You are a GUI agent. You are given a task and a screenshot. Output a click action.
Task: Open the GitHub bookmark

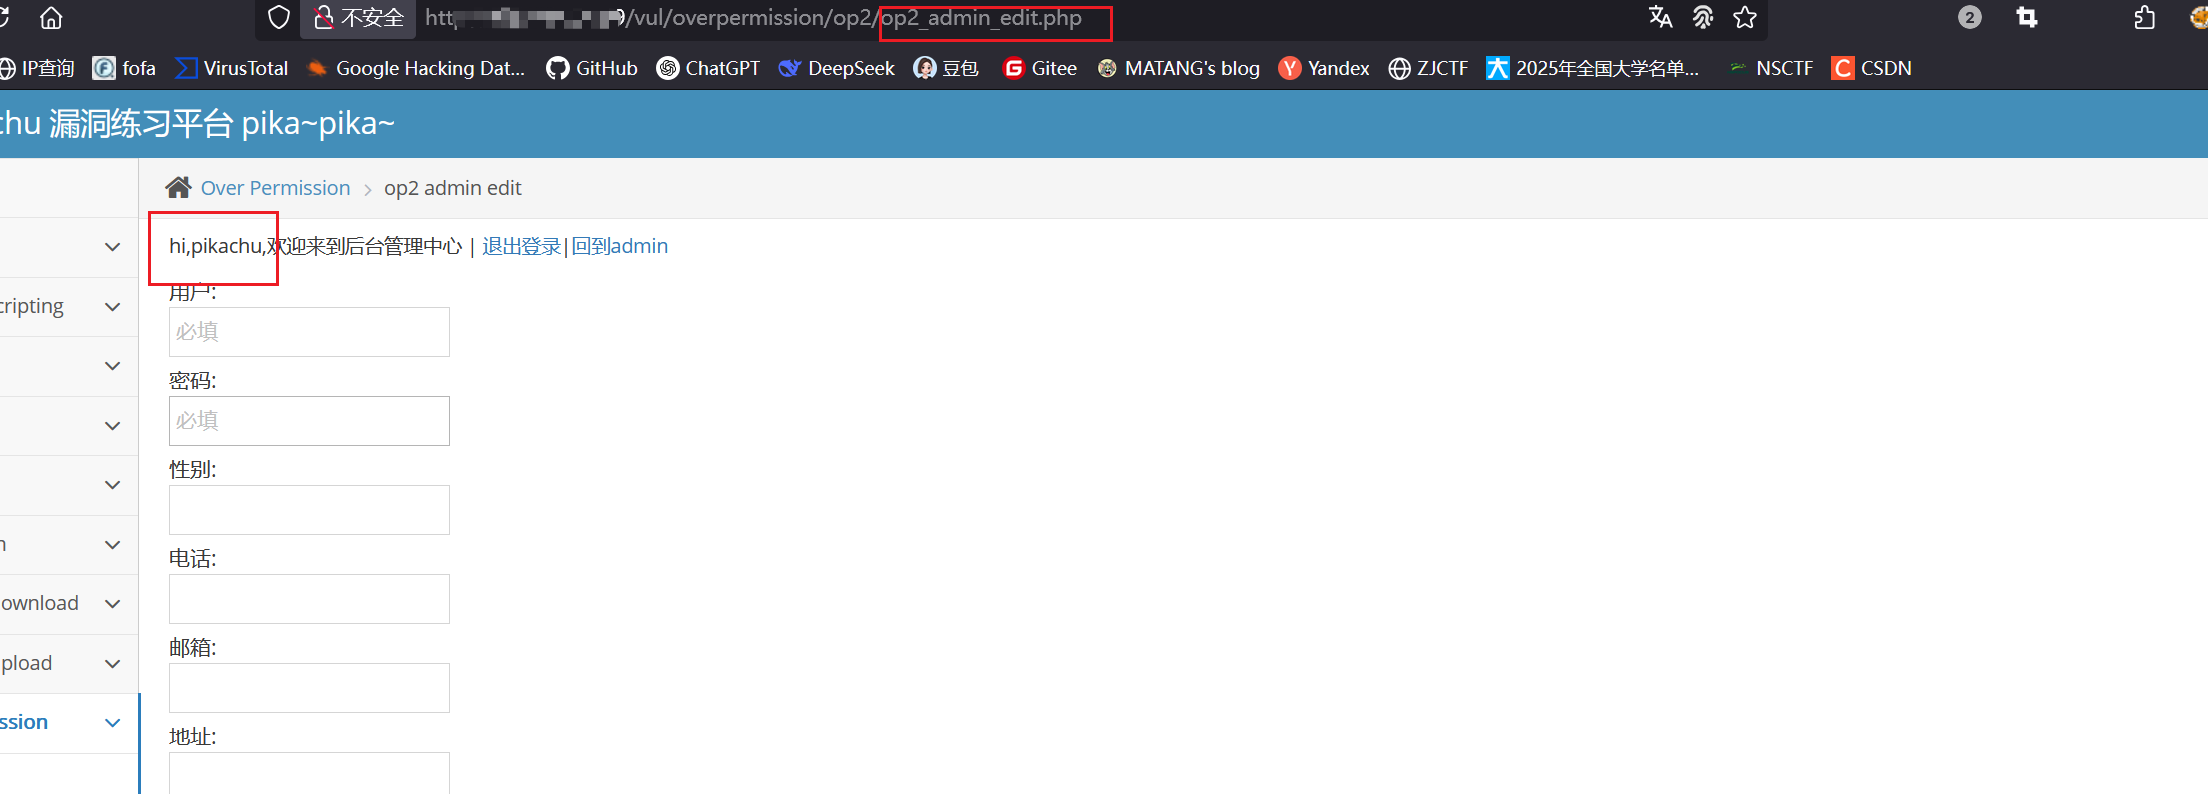click(x=592, y=68)
